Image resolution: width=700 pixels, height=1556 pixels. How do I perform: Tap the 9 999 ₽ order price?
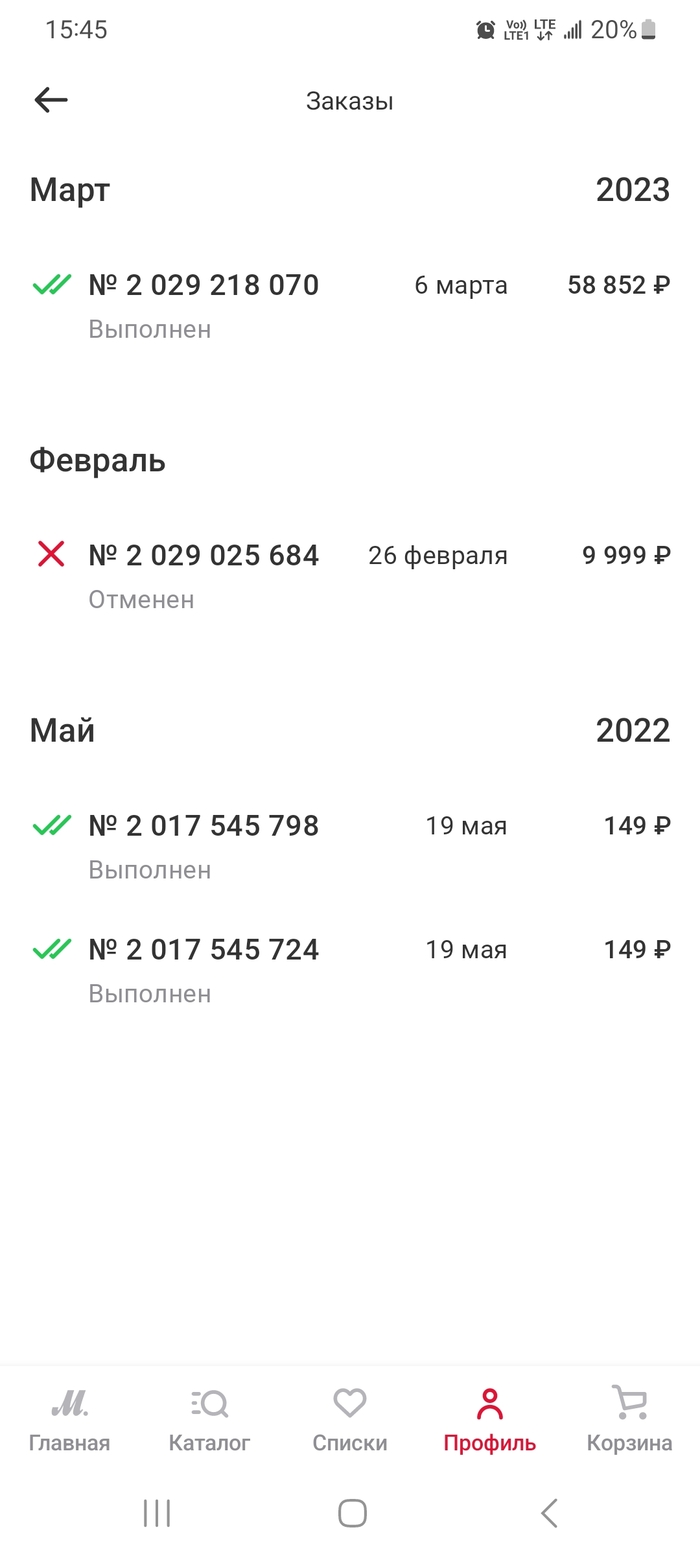tap(626, 556)
